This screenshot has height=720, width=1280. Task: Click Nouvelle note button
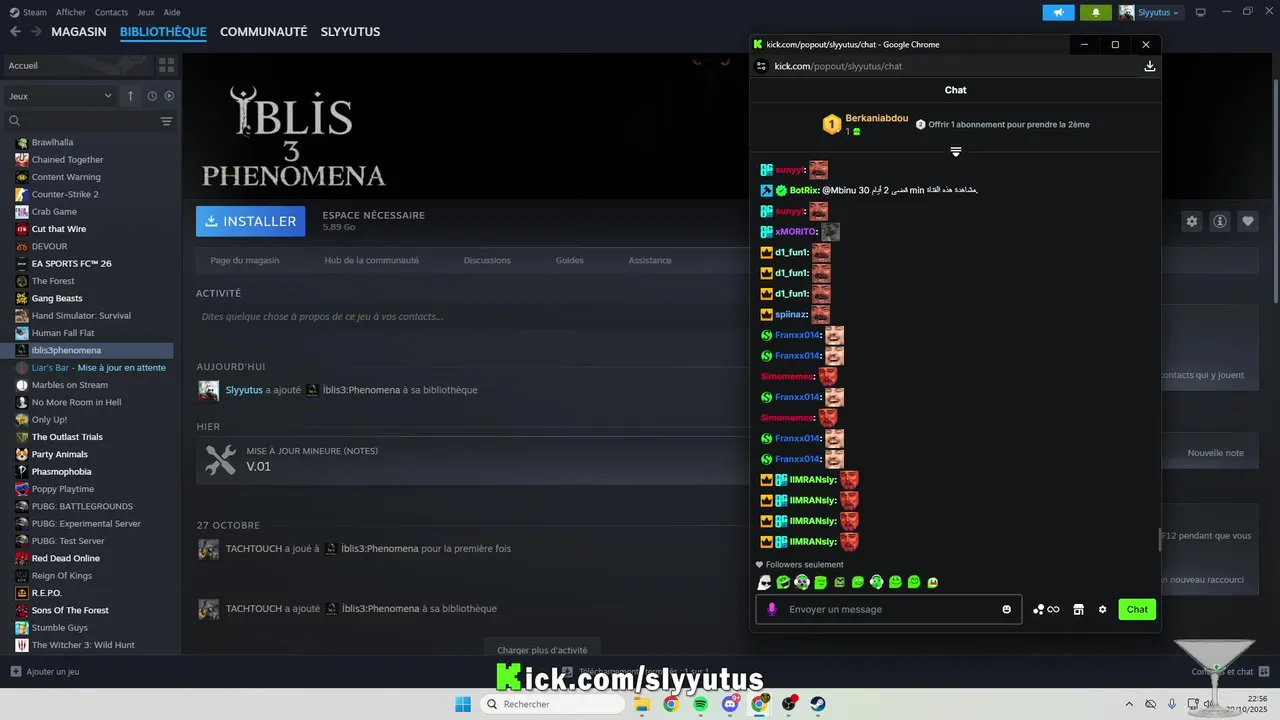click(x=1215, y=453)
